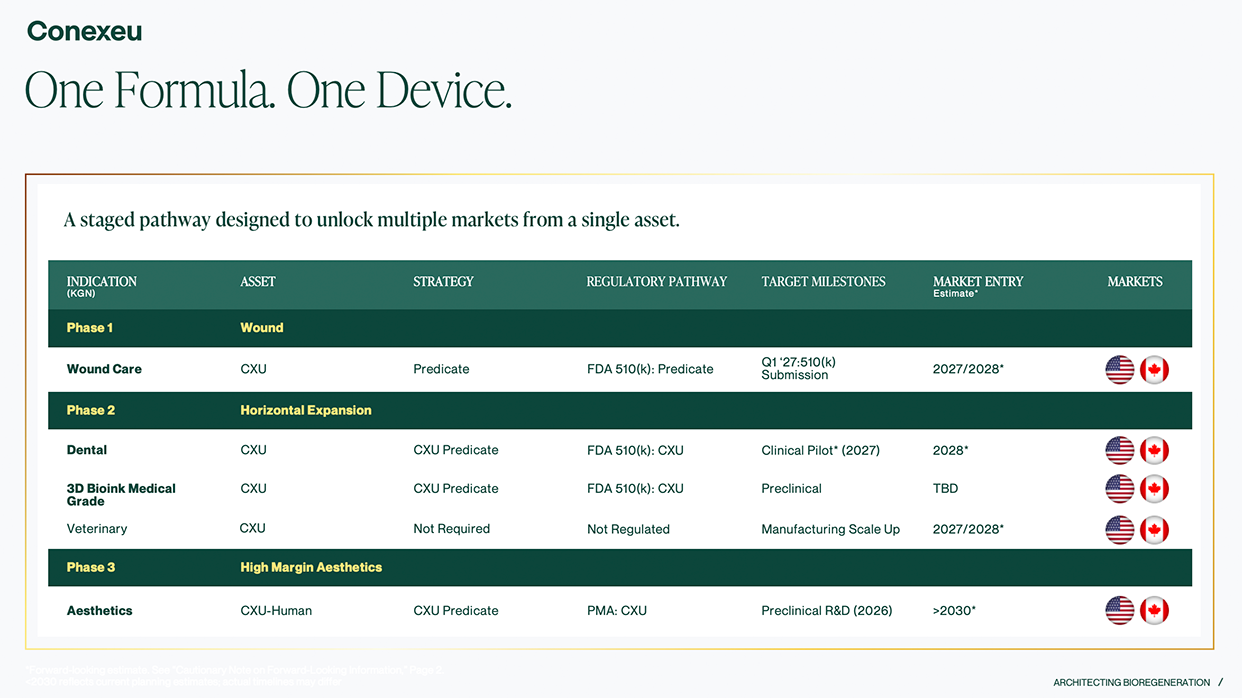The height and width of the screenshot is (698, 1242).
Task: Click the US flag in Wound Care row
Action: (1120, 370)
